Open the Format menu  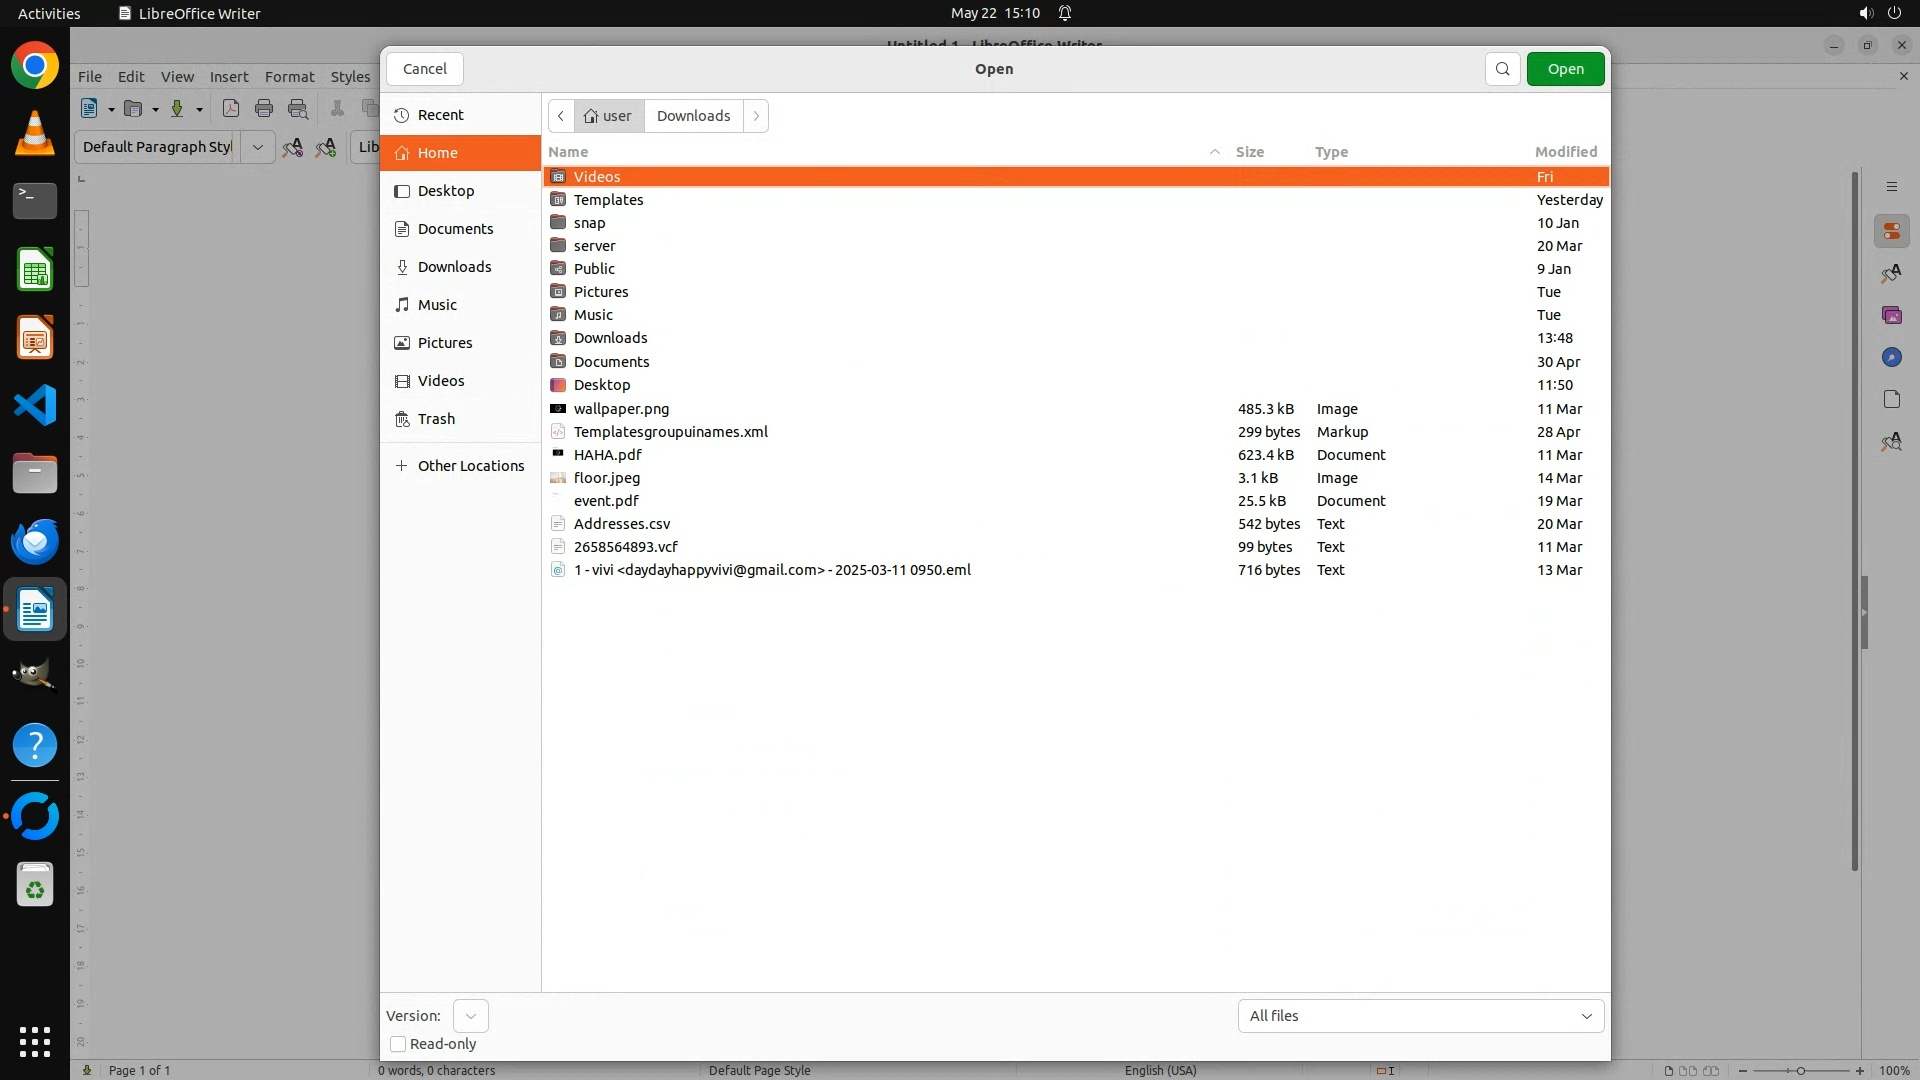coord(289,77)
